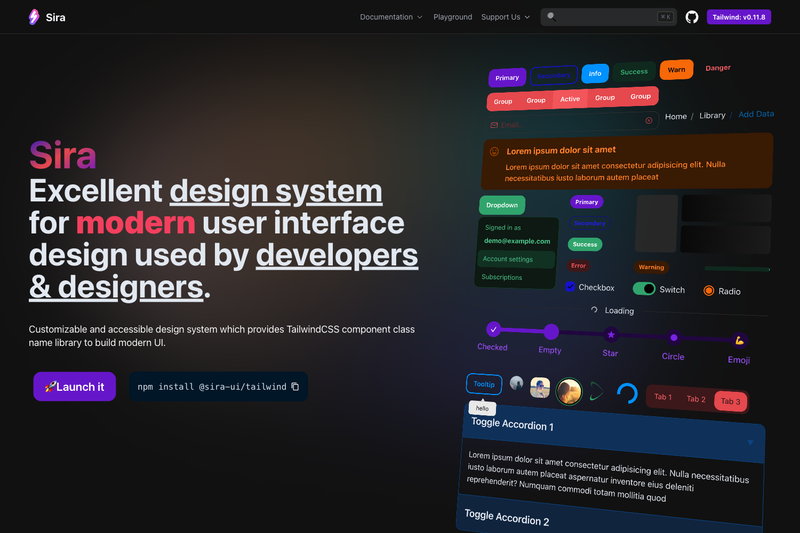Viewport: 800px width, 533px height.
Task: Click the Empty step marker
Action: (x=551, y=332)
